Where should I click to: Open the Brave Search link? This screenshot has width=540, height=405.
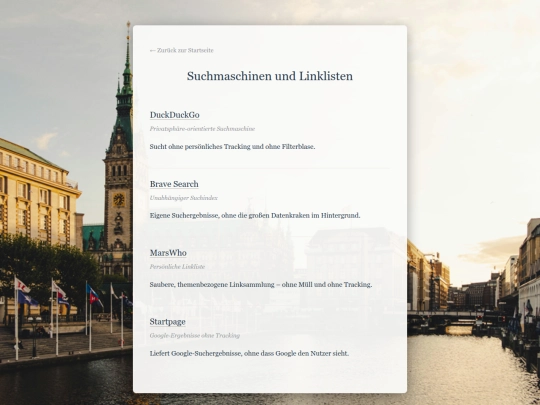174,184
